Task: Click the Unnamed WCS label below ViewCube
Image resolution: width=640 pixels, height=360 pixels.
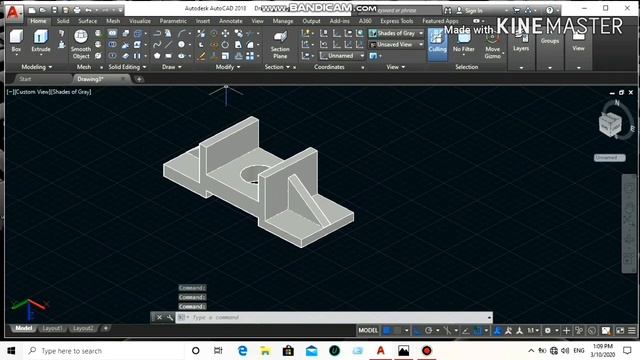Action: (609, 158)
